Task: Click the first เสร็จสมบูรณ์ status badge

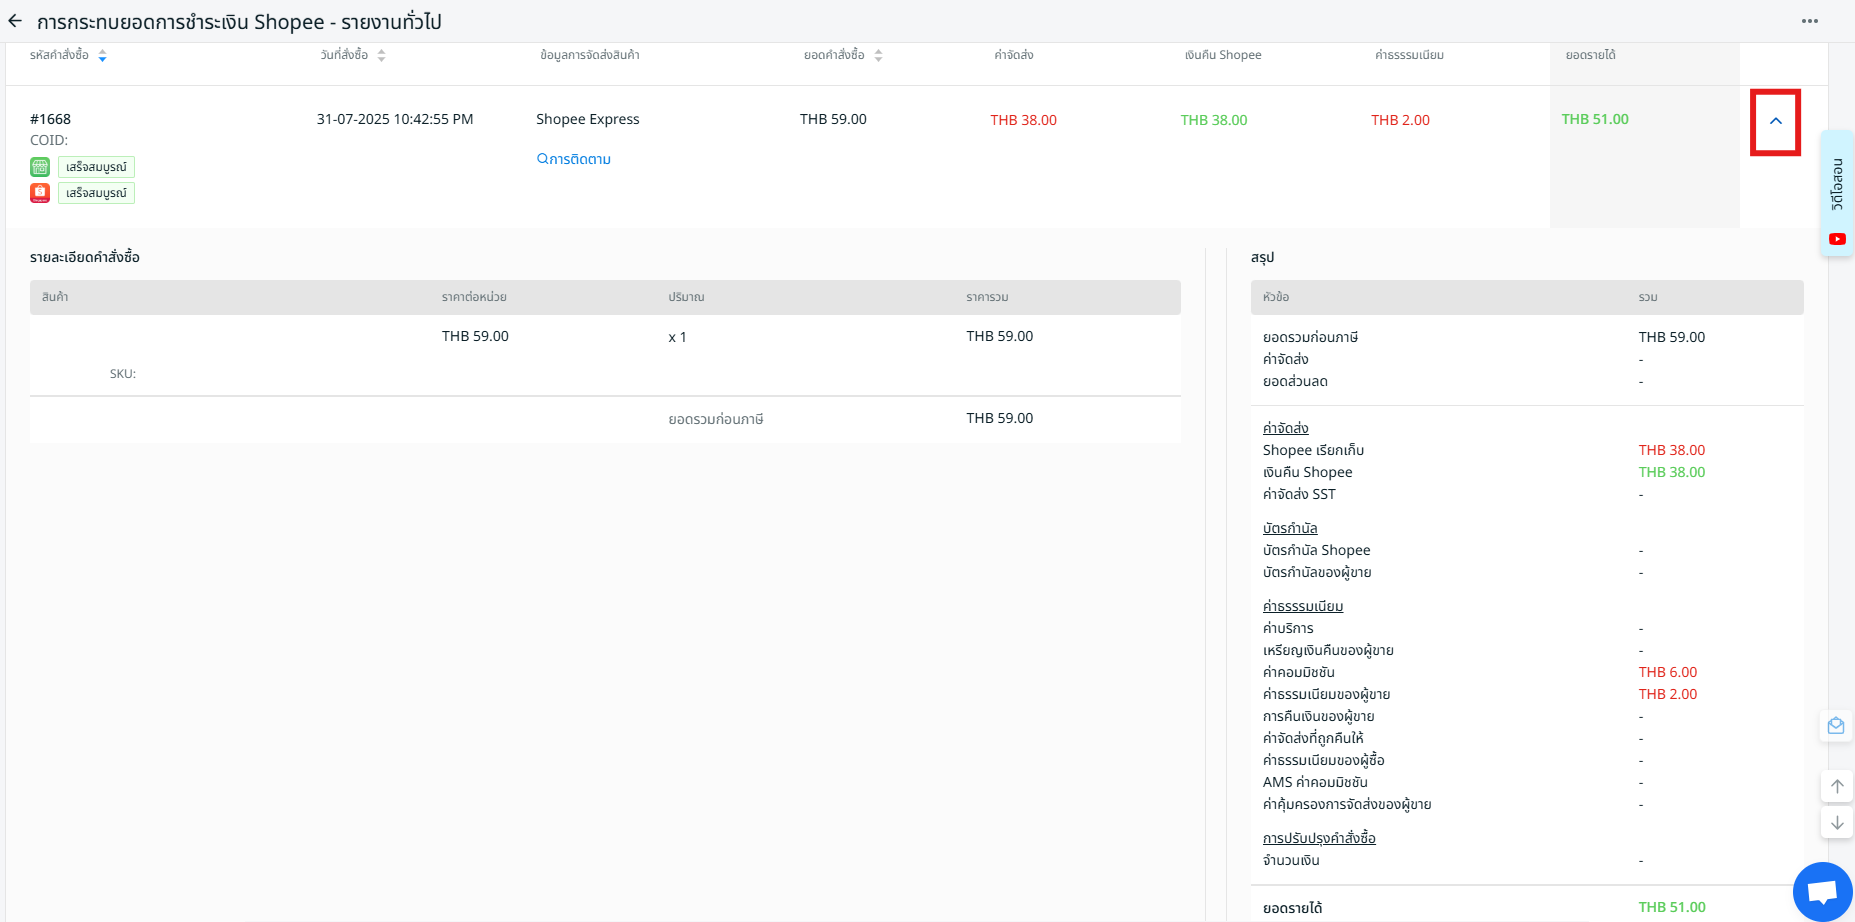Action: click(96, 167)
